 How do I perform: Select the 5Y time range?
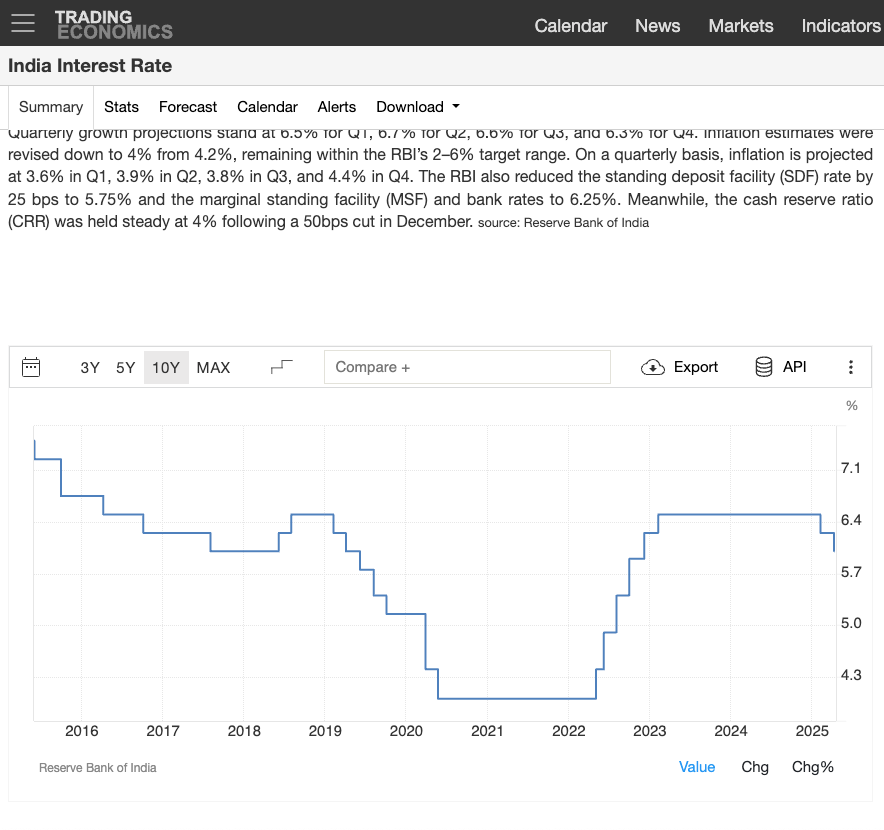[125, 367]
